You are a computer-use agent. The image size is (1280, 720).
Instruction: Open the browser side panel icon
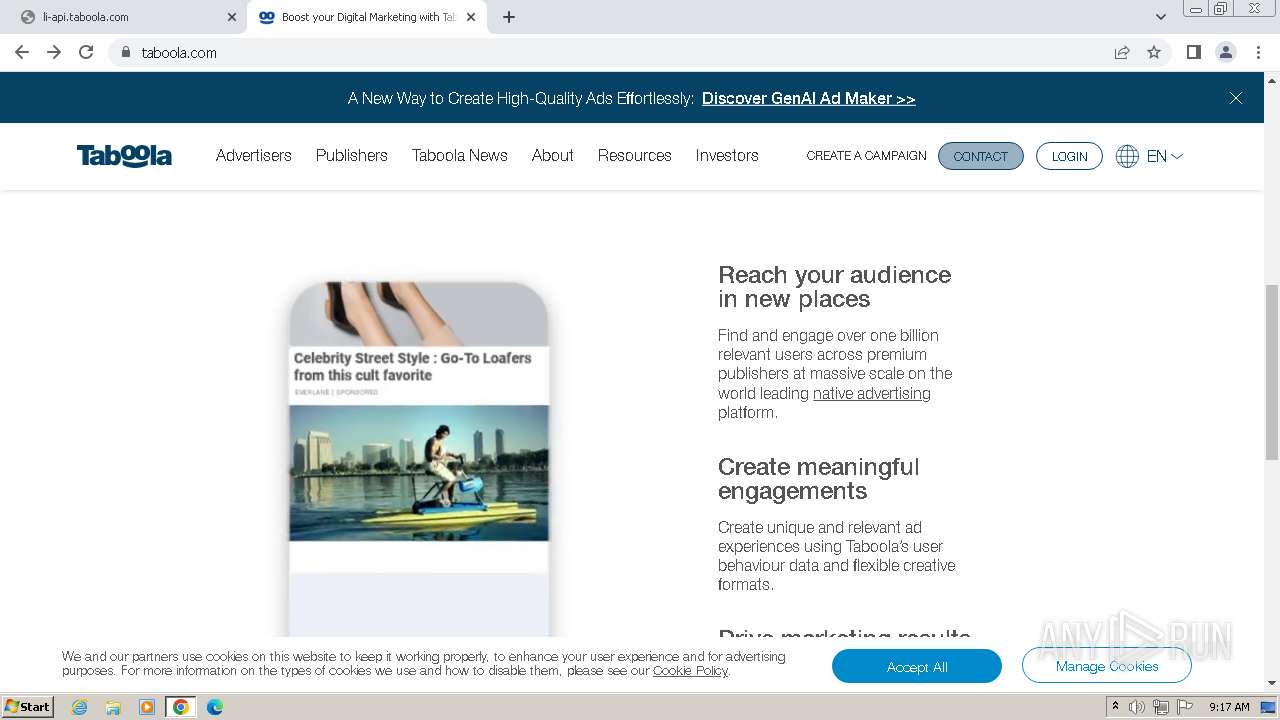pyautogui.click(x=1193, y=52)
